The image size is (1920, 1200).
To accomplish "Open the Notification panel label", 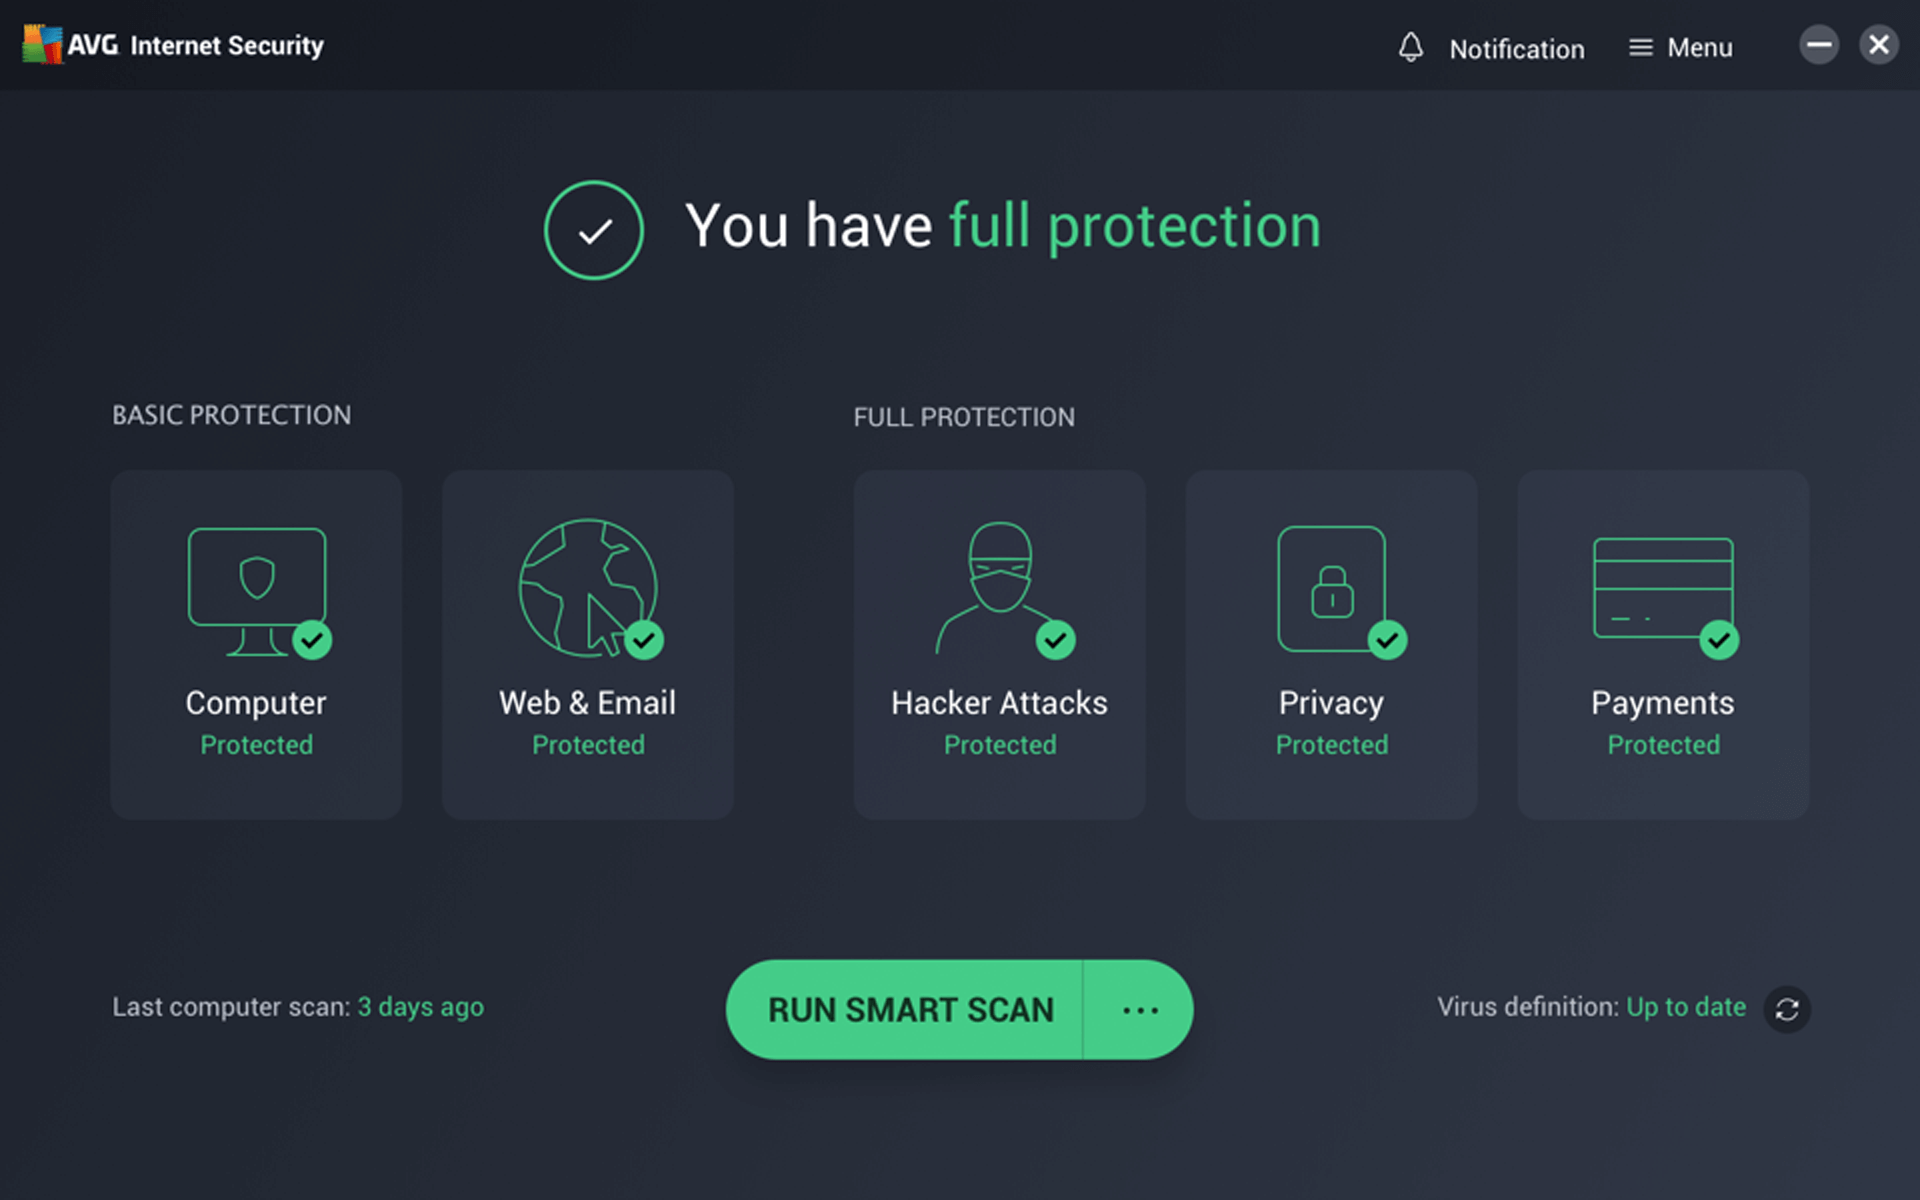I will (x=1516, y=49).
